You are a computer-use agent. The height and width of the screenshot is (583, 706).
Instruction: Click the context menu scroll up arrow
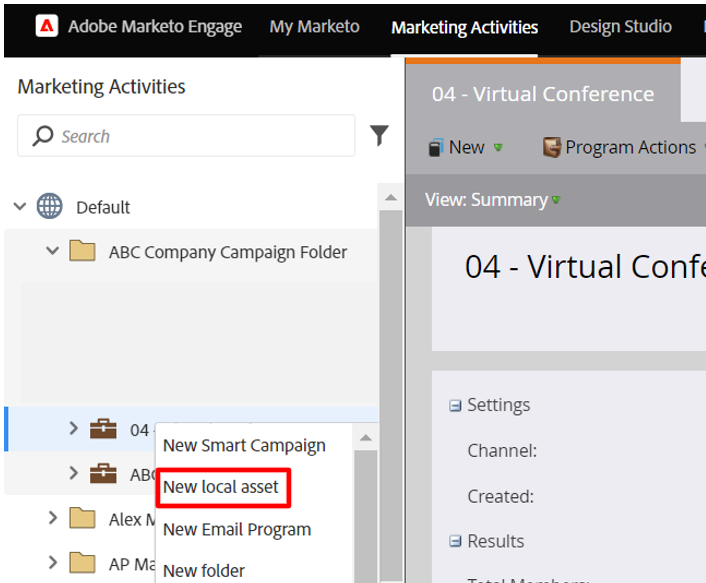tap(366, 437)
